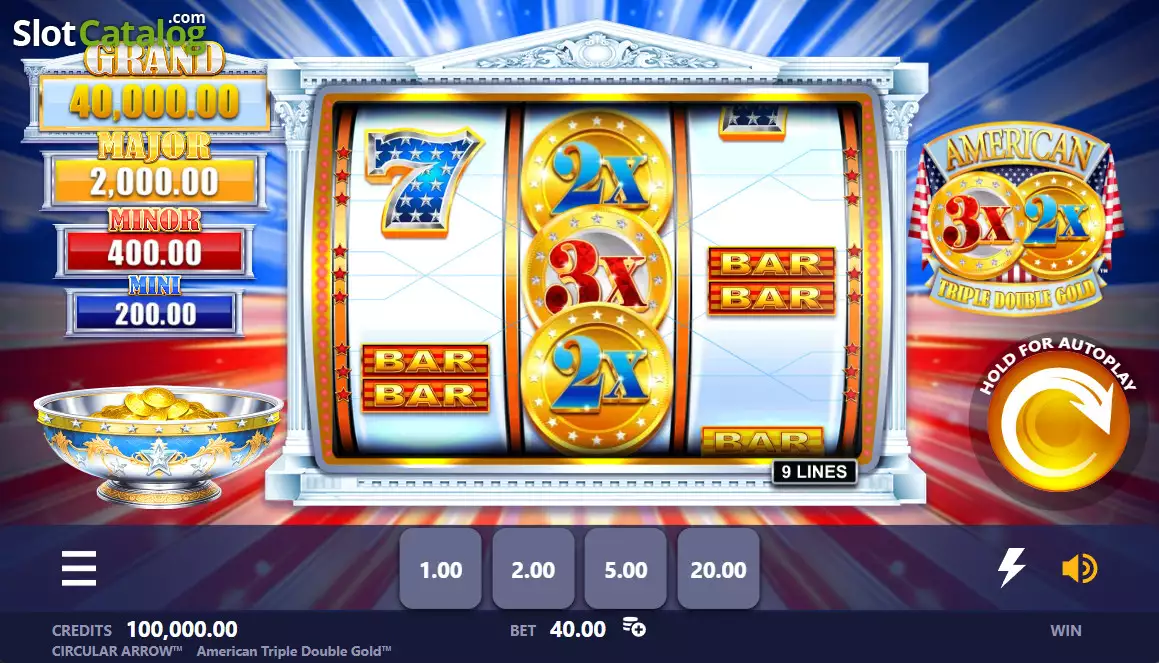Screen dimensions: 1159x663
Task: Open bet settings coins icon
Action: [x=633, y=627]
